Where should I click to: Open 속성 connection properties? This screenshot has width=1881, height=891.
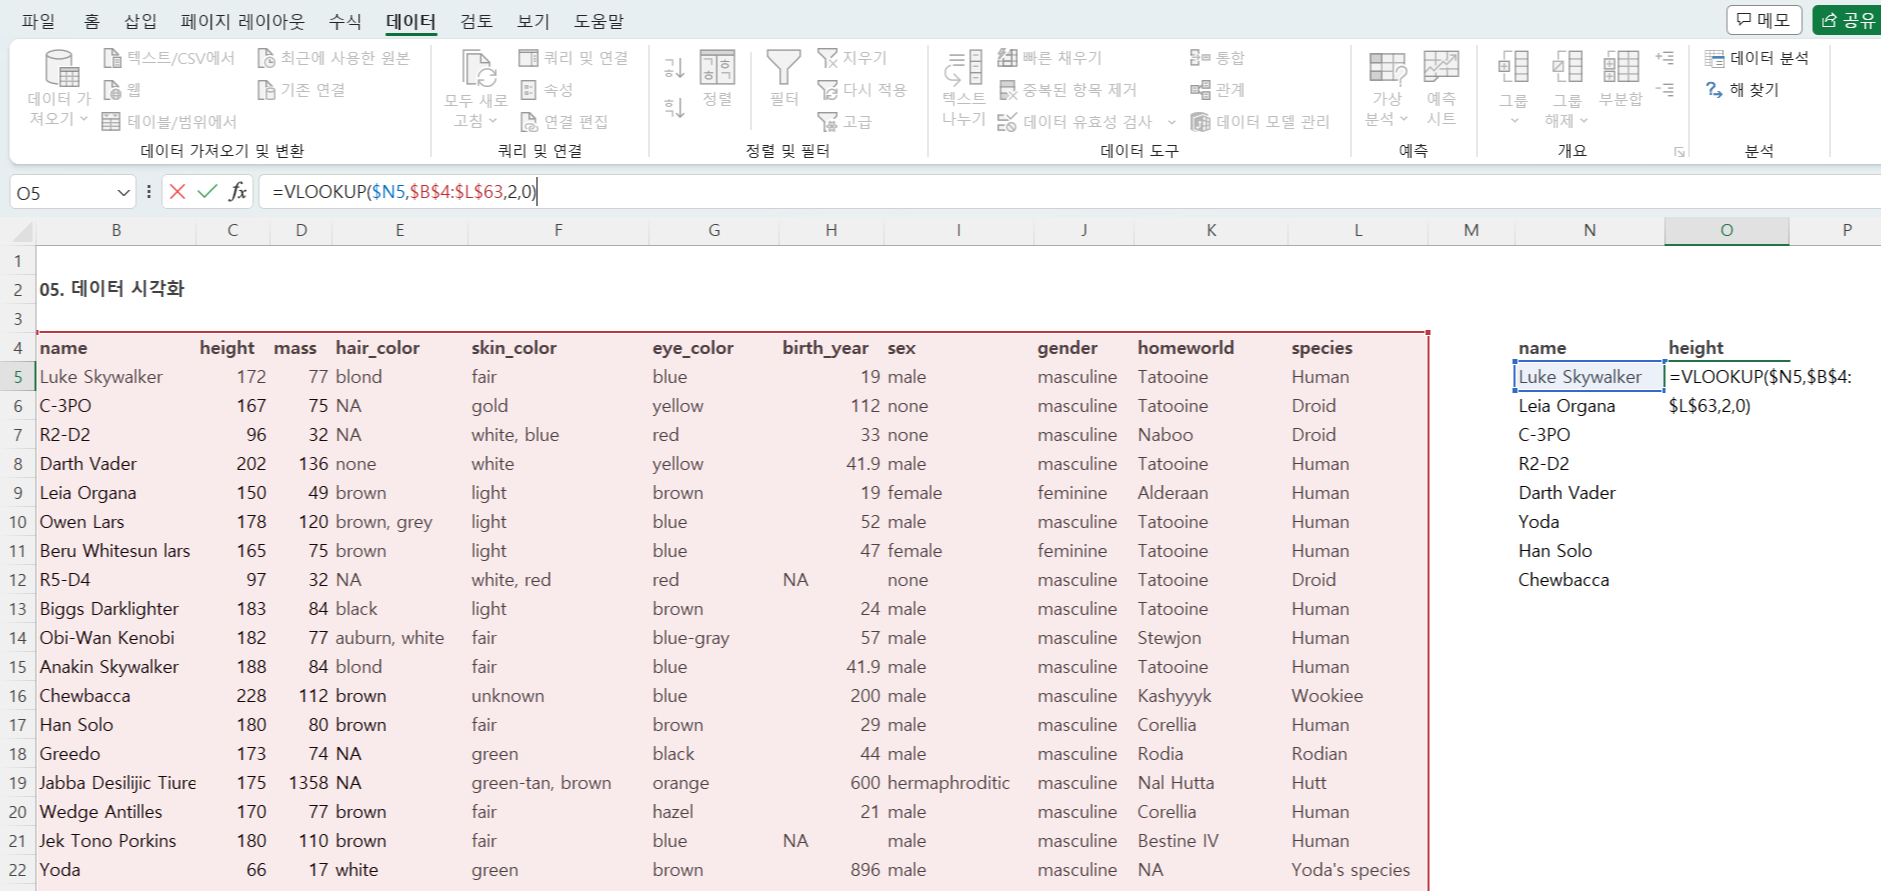pyautogui.click(x=546, y=90)
